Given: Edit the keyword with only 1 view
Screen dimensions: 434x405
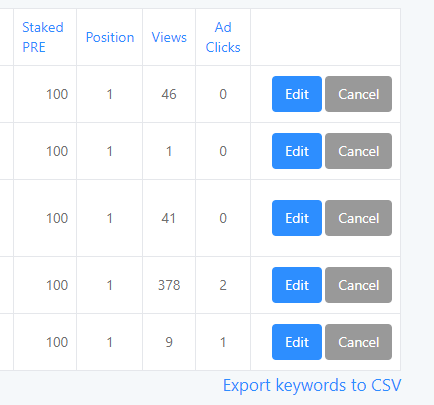Looking at the screenshot, I should click(297, 151).
